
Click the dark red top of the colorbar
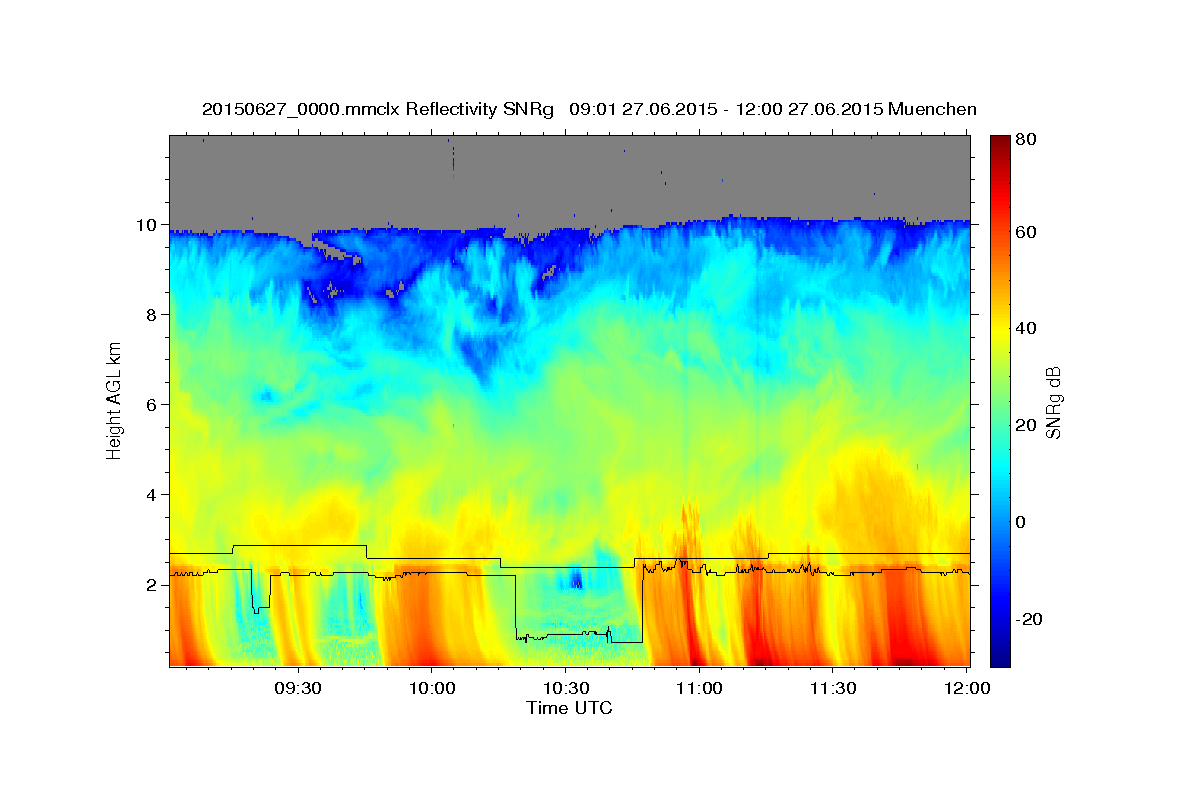click(x=1000, y=143)
